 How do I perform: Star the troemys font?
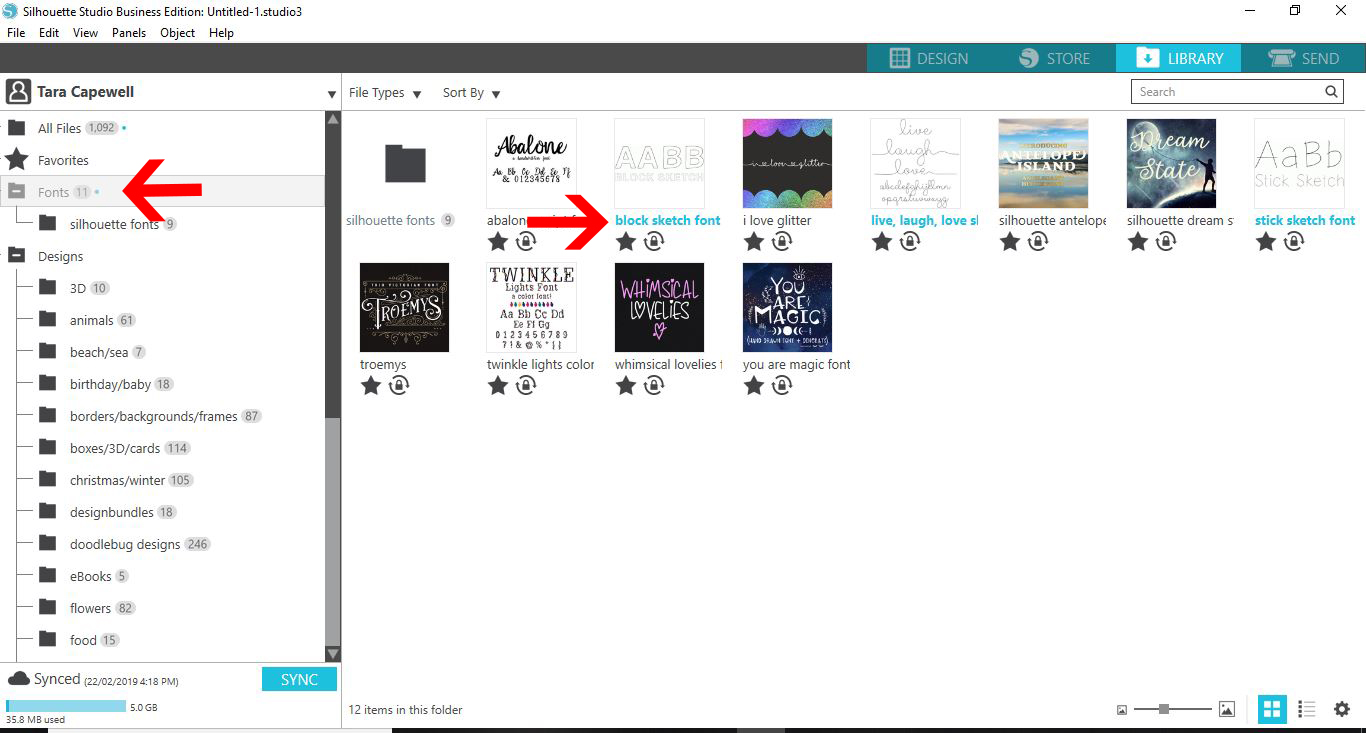[x=370, y=385]
